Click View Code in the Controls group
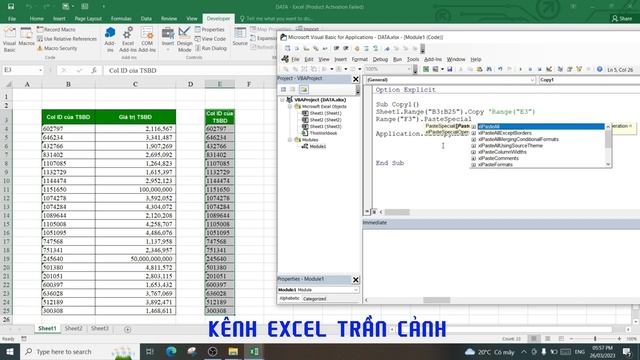 [210, 39]
